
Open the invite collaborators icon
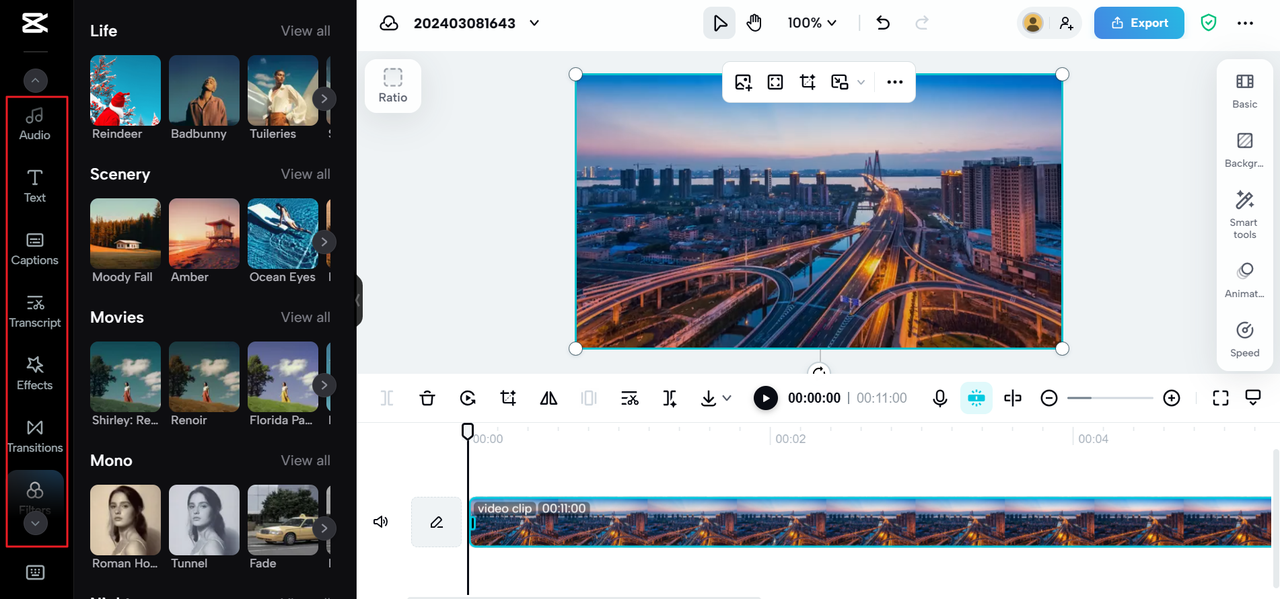1067,23
